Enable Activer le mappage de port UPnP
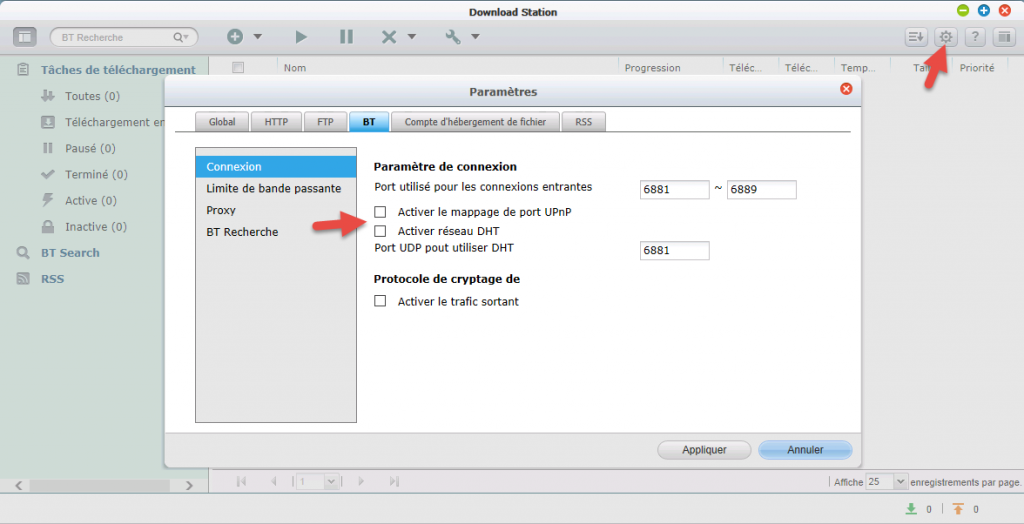This screenshot has height=524, width=1024. click(380, 212)
